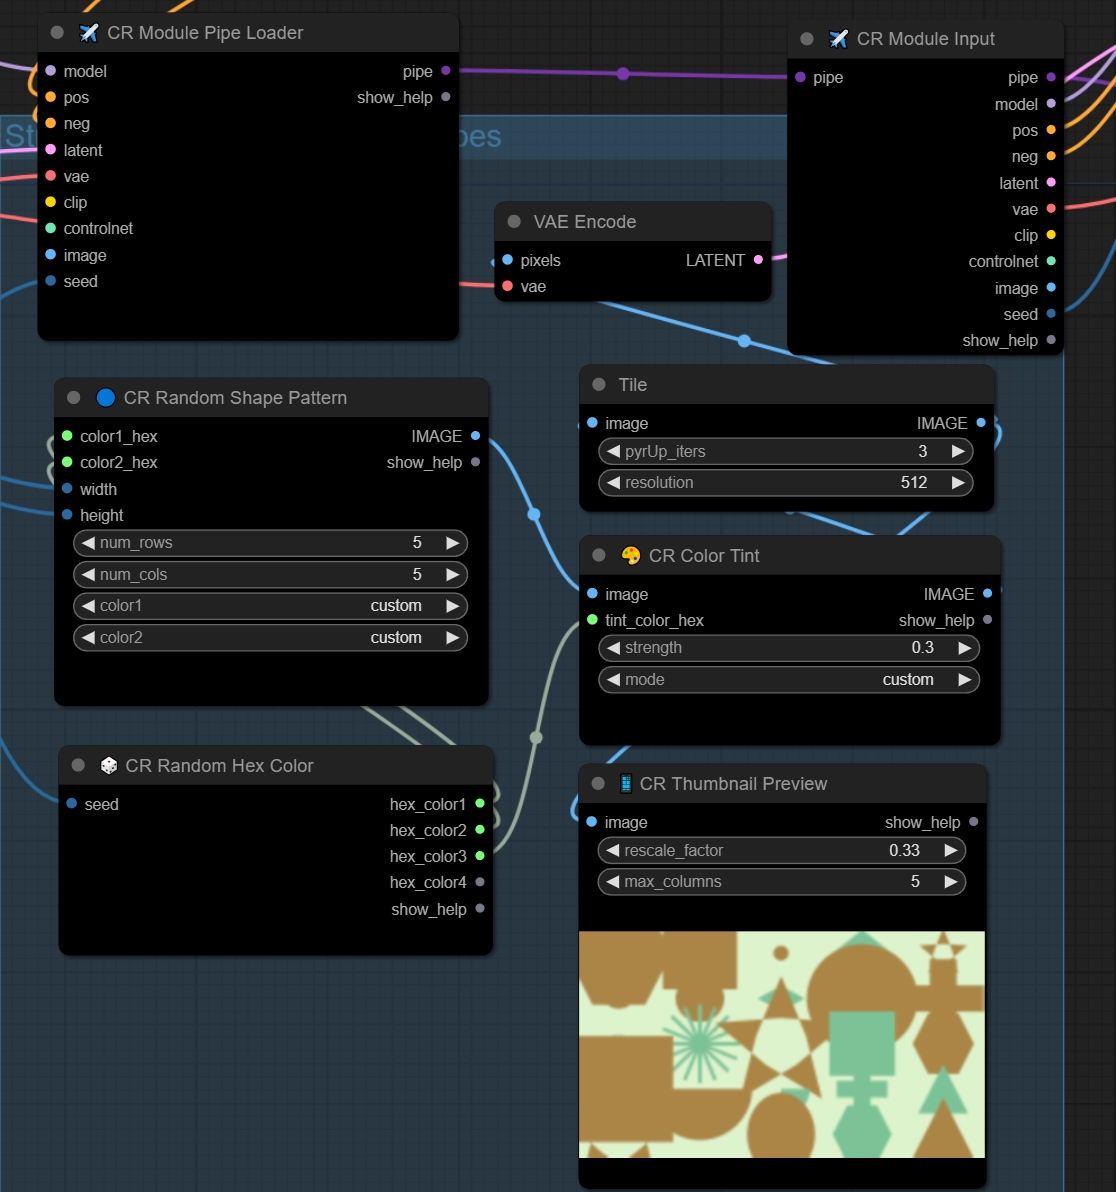Open the mode dropdown in CR Color Tint
The image size is (1116, 1192).
(x=788, y=680)
